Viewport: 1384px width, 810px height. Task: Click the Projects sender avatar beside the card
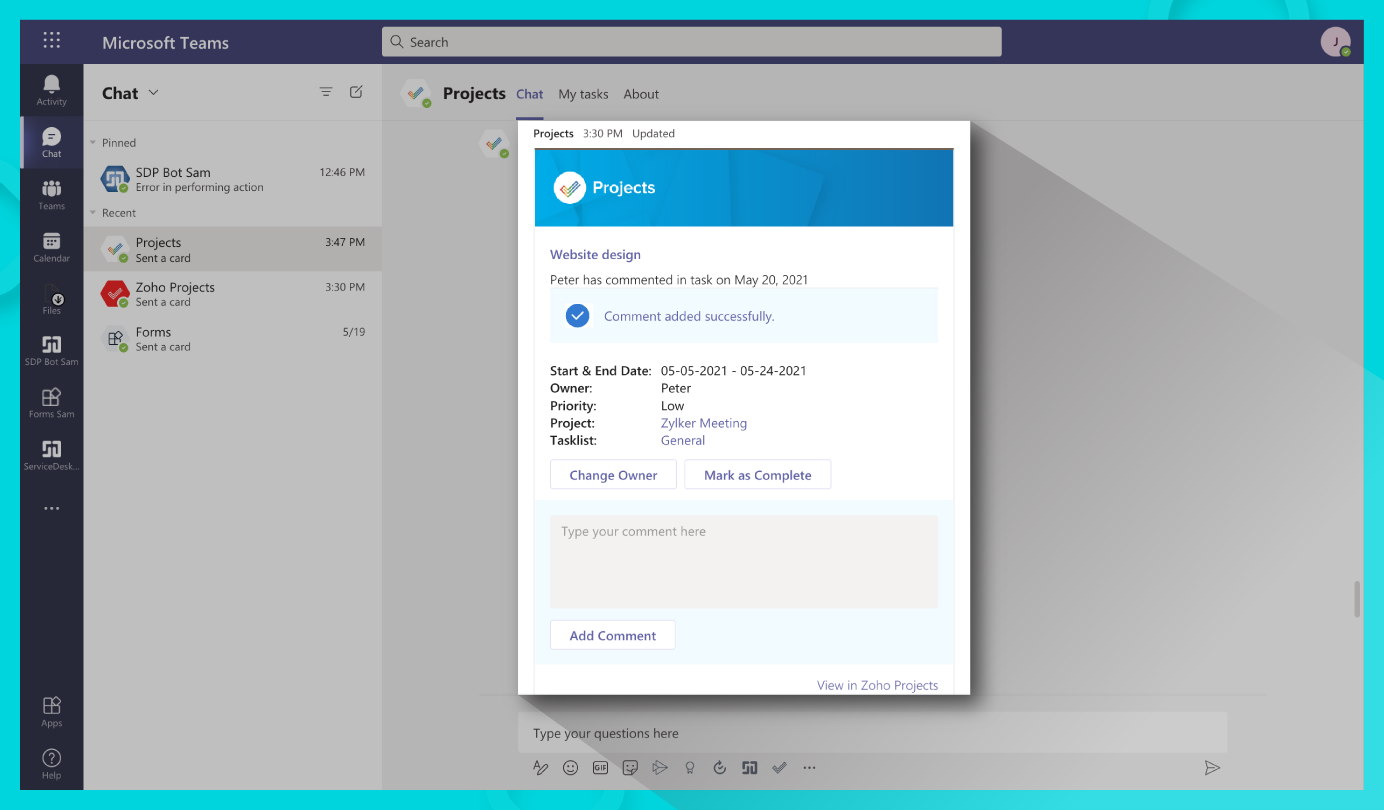tap(494, 144)
